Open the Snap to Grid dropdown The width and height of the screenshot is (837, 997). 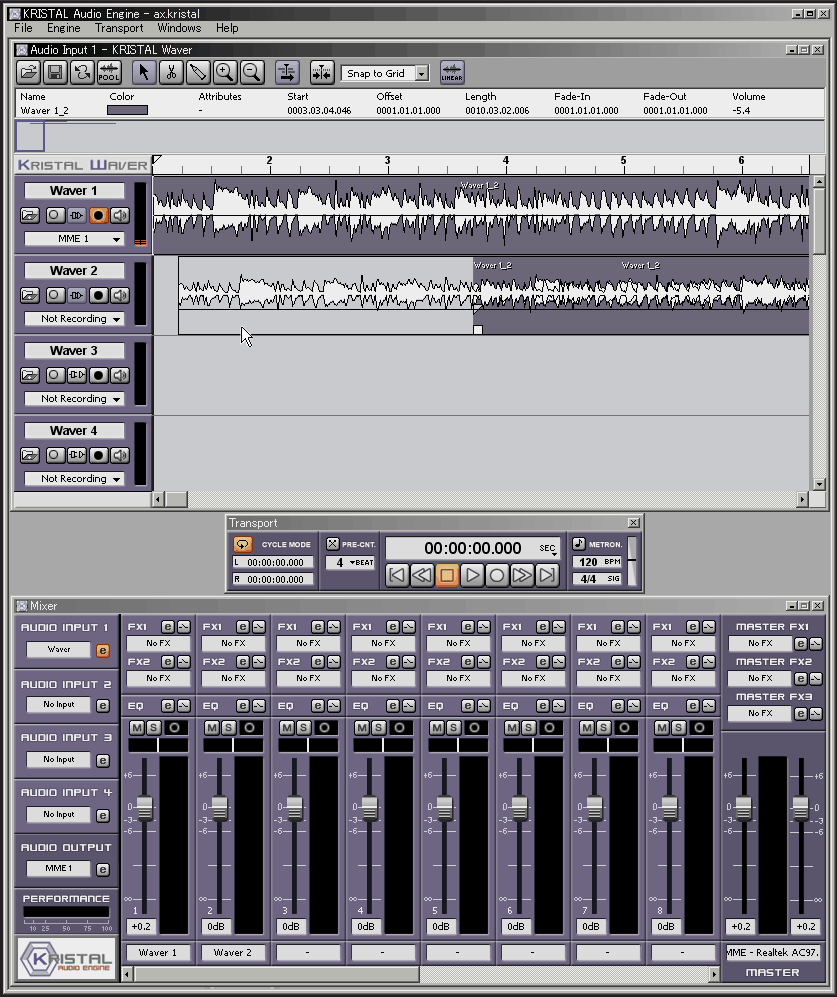[x=421, y=73]
